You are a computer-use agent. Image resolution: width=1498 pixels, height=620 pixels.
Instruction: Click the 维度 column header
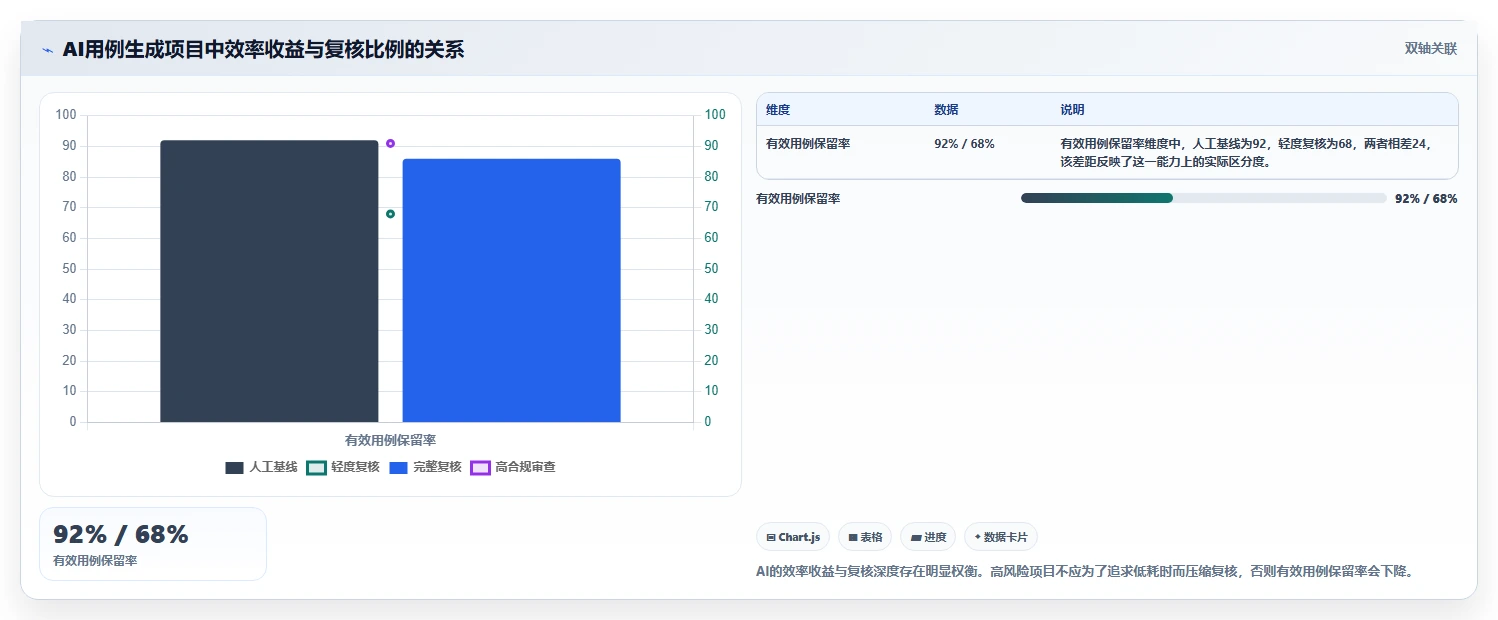click(x=778, y=110)
